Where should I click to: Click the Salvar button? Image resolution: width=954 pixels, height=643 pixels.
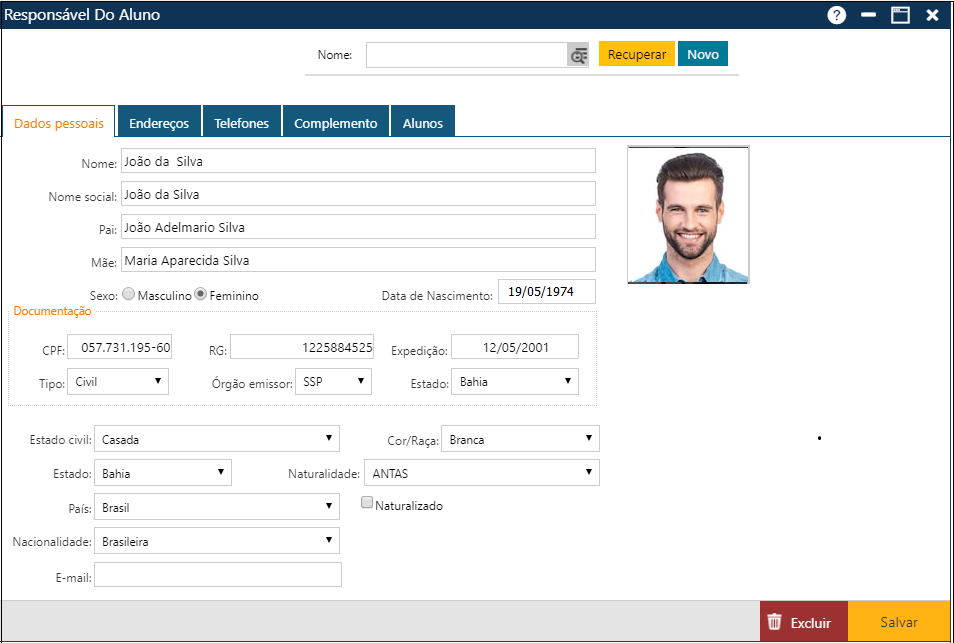click(898, 622)
